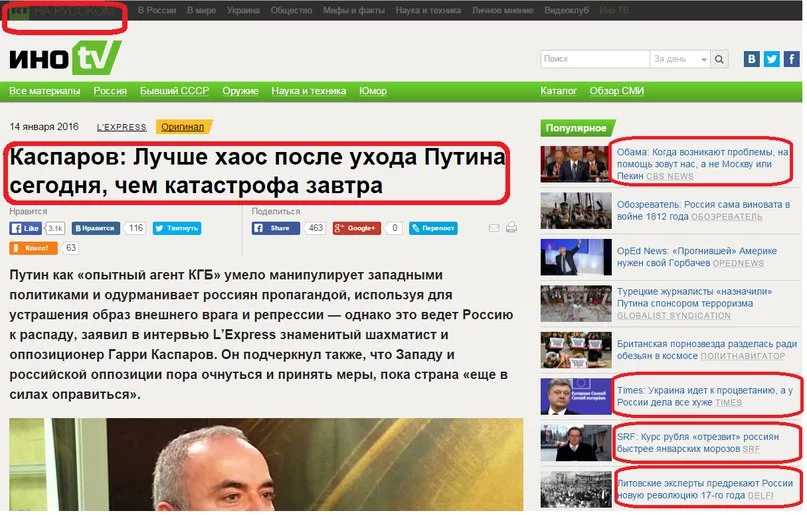Click Украина in the top bar

point(243,10)
